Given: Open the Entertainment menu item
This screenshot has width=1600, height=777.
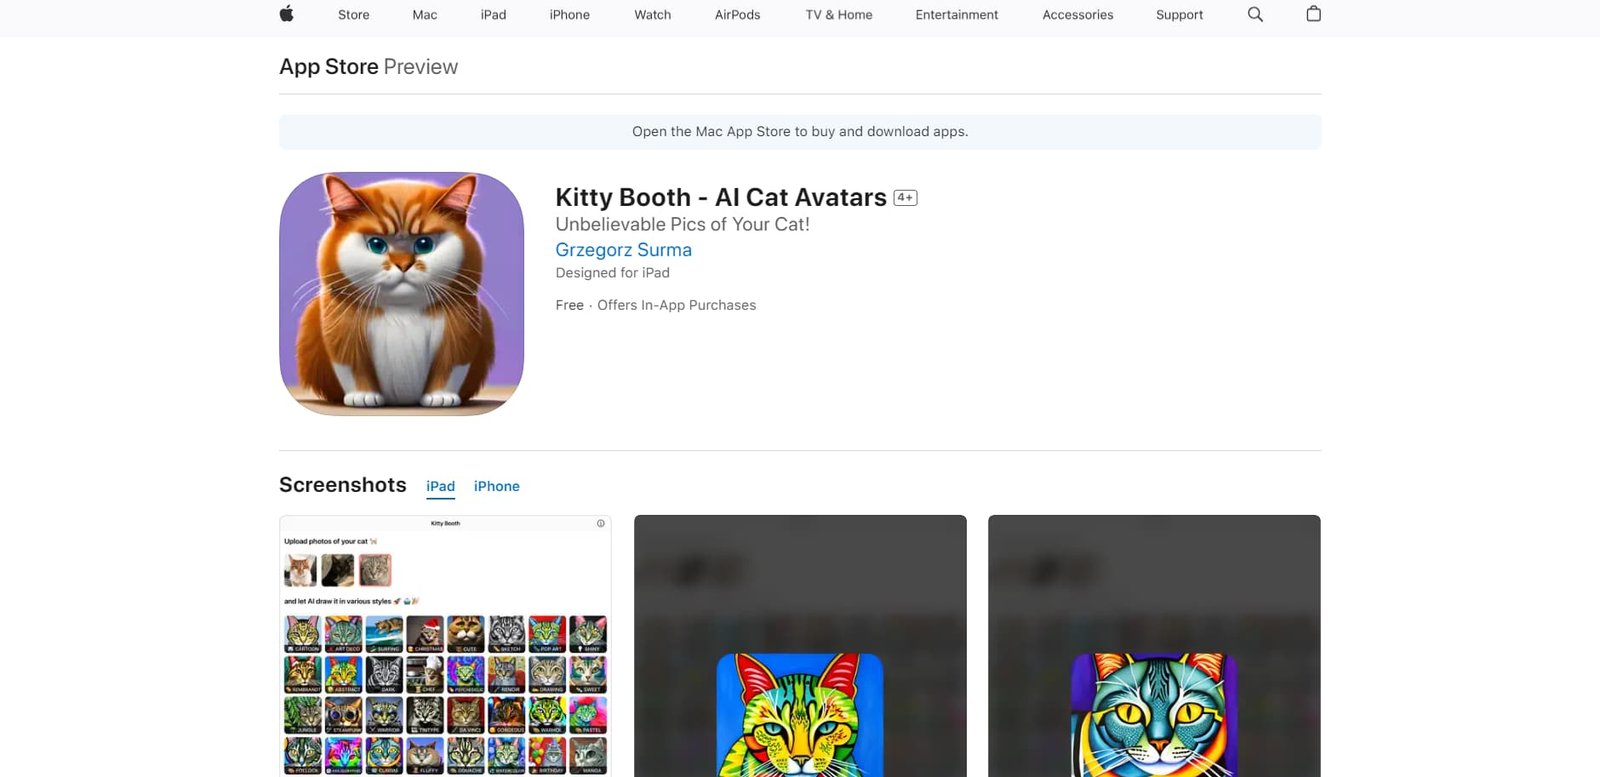Looking at the screenshot, I should coord(957,15).
